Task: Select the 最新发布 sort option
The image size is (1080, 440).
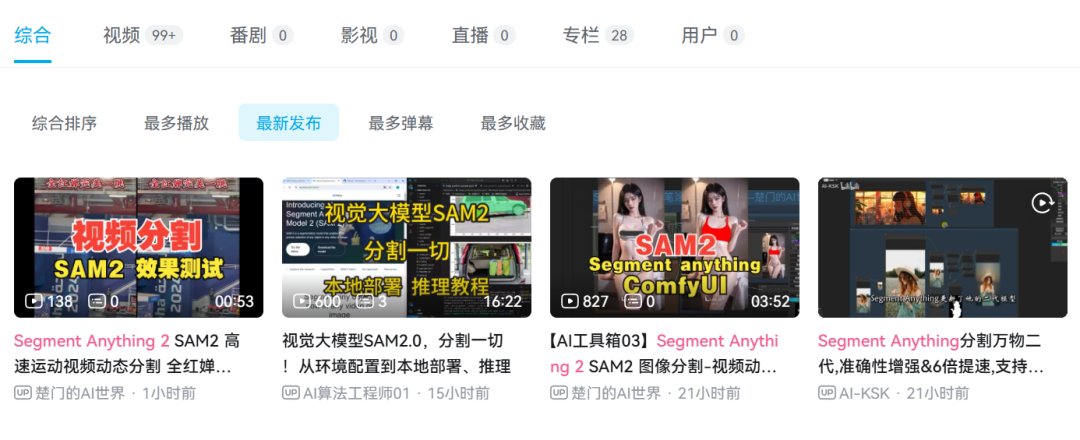Action: [289, 123]
